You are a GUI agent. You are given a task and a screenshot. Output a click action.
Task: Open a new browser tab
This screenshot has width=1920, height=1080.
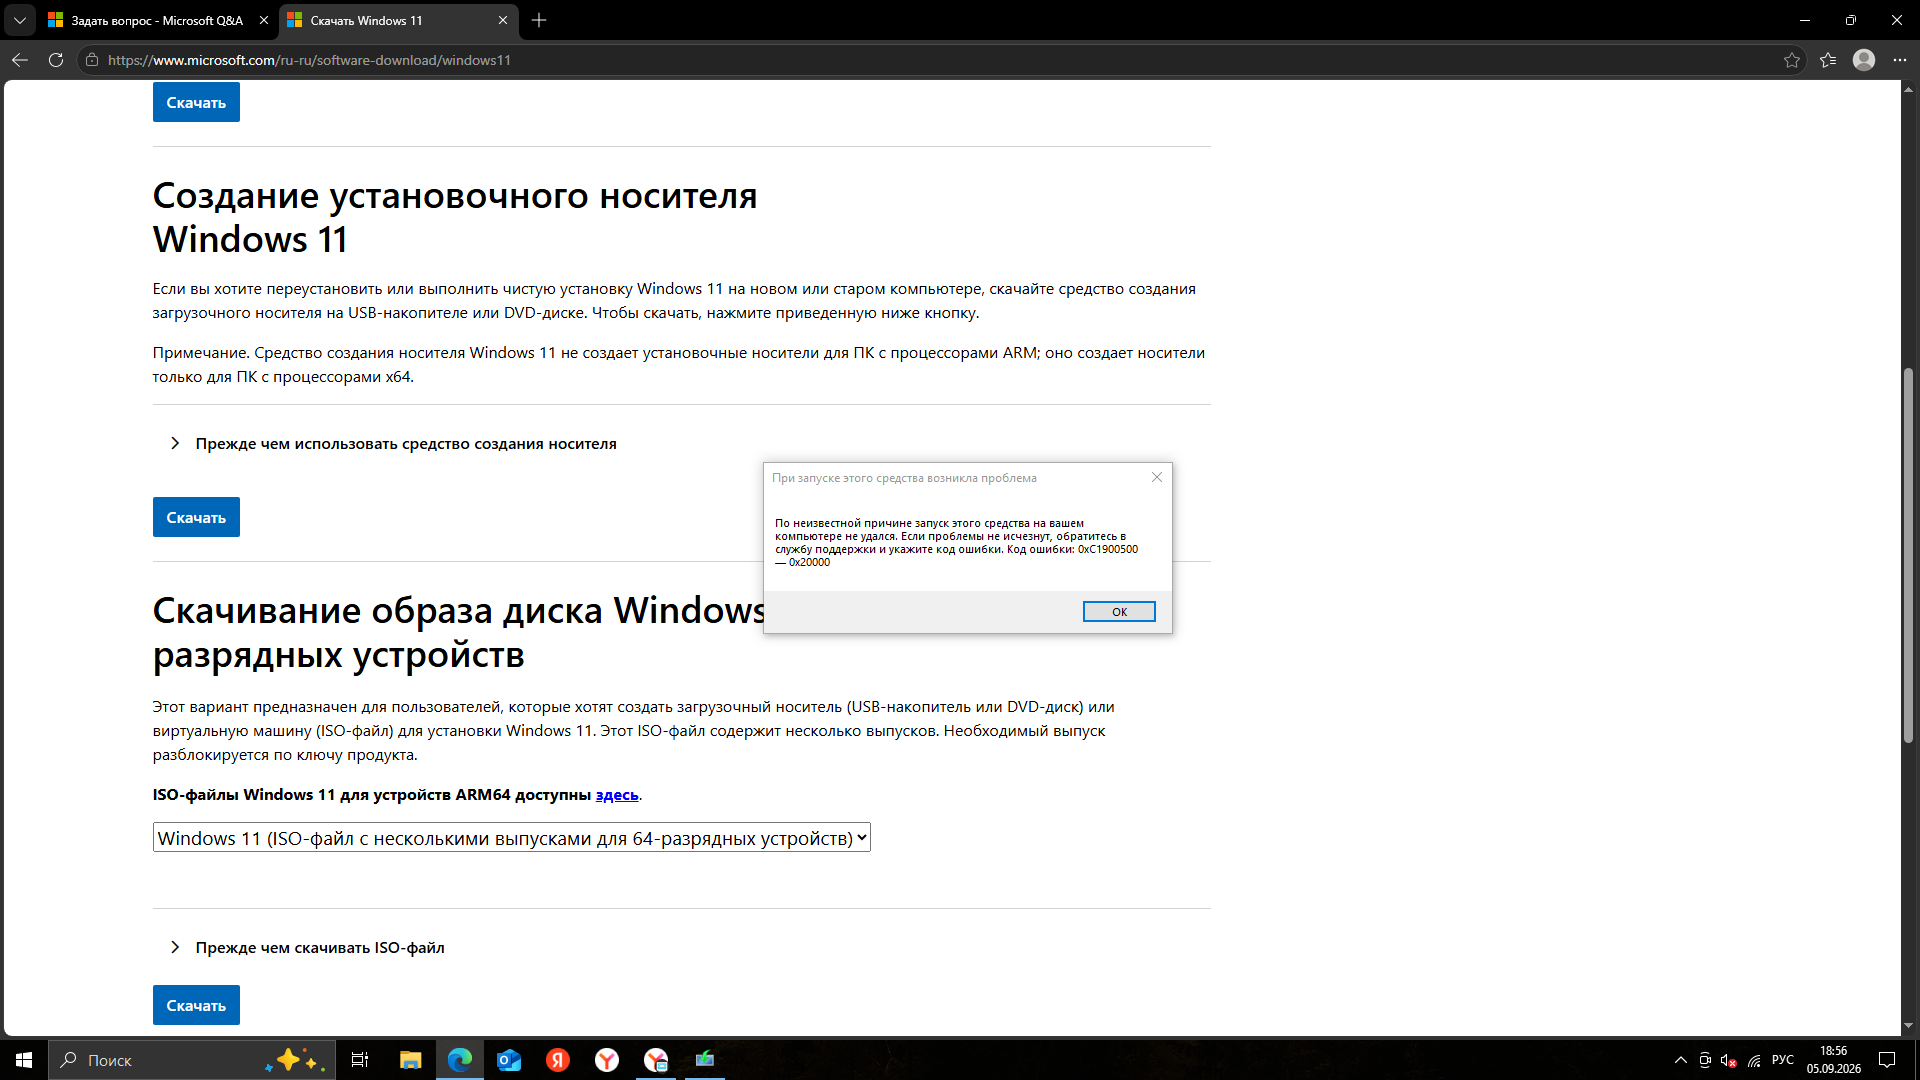click(539, 20)
